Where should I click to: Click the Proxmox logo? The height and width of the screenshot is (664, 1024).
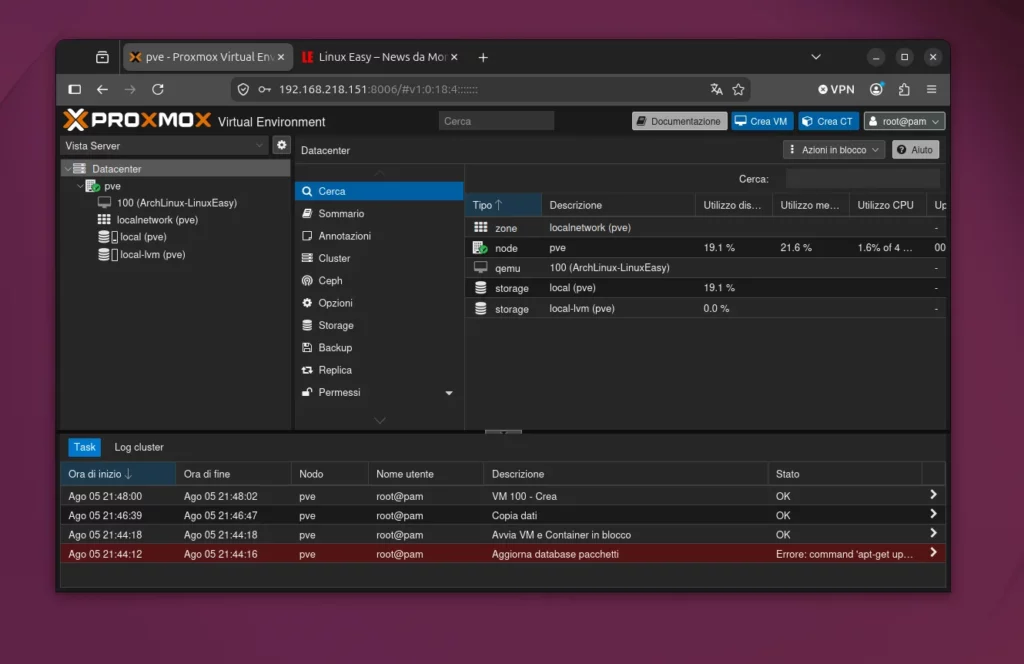137,120
